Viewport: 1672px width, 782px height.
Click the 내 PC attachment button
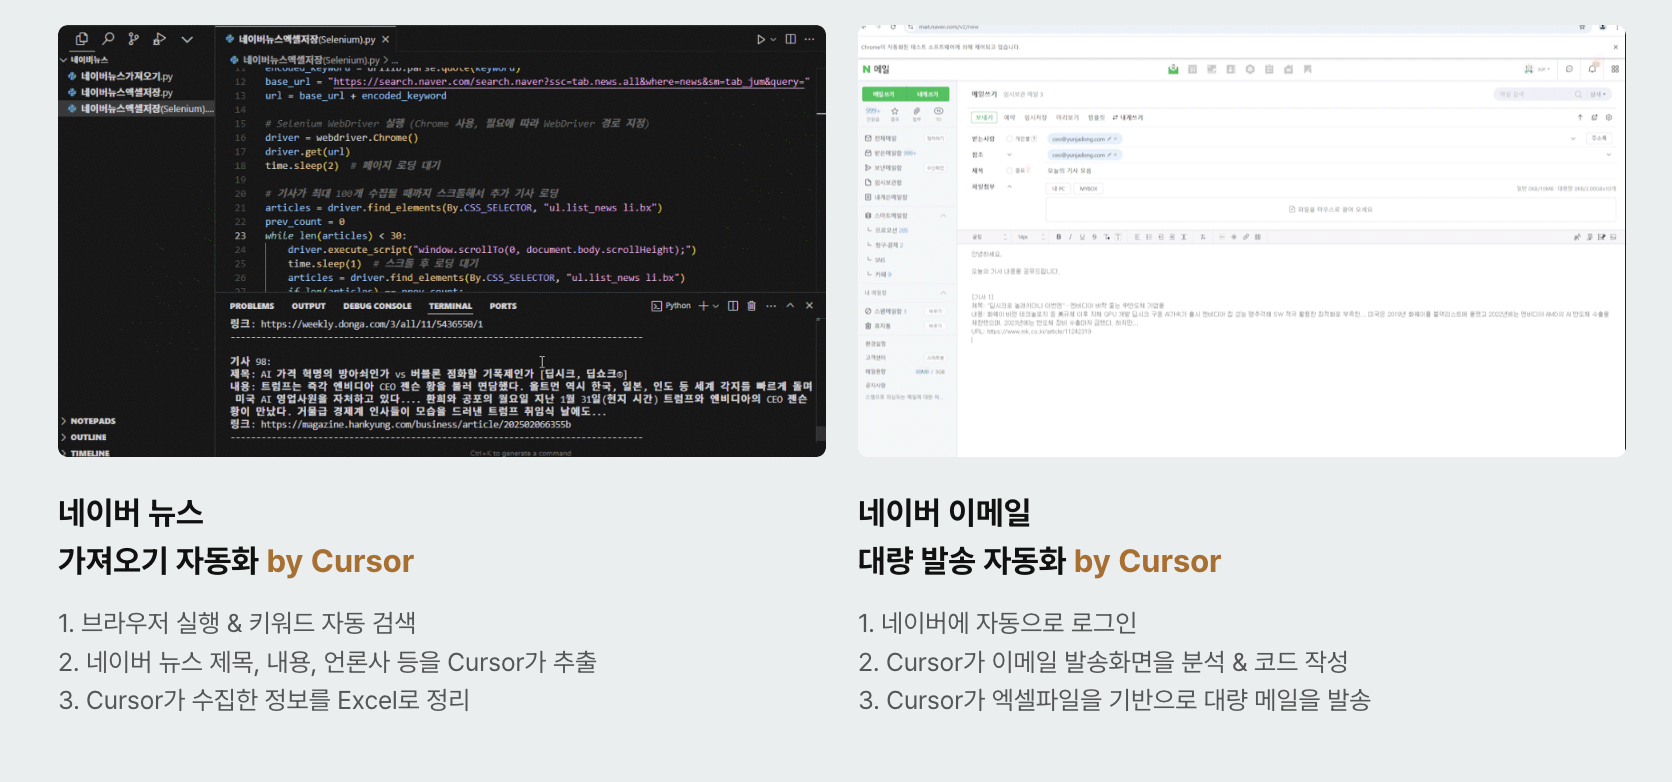1059,188
